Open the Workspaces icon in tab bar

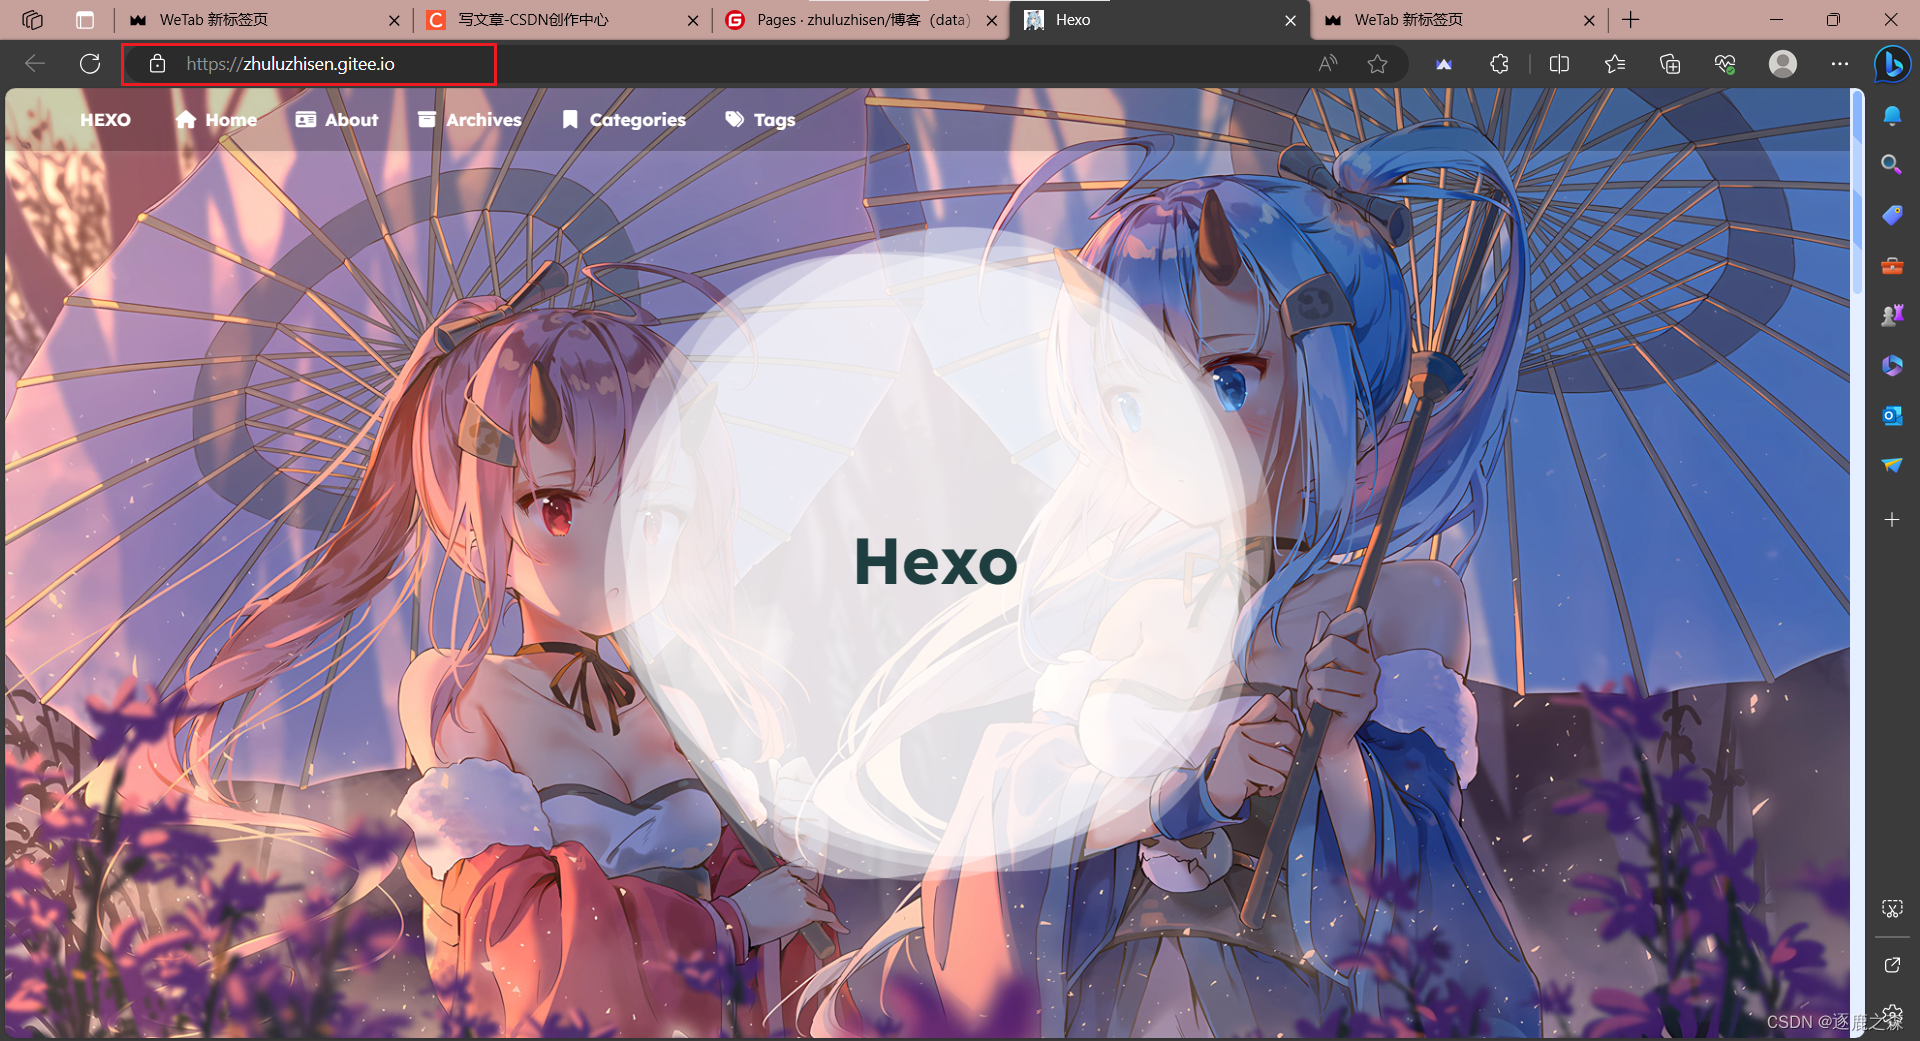32,20
